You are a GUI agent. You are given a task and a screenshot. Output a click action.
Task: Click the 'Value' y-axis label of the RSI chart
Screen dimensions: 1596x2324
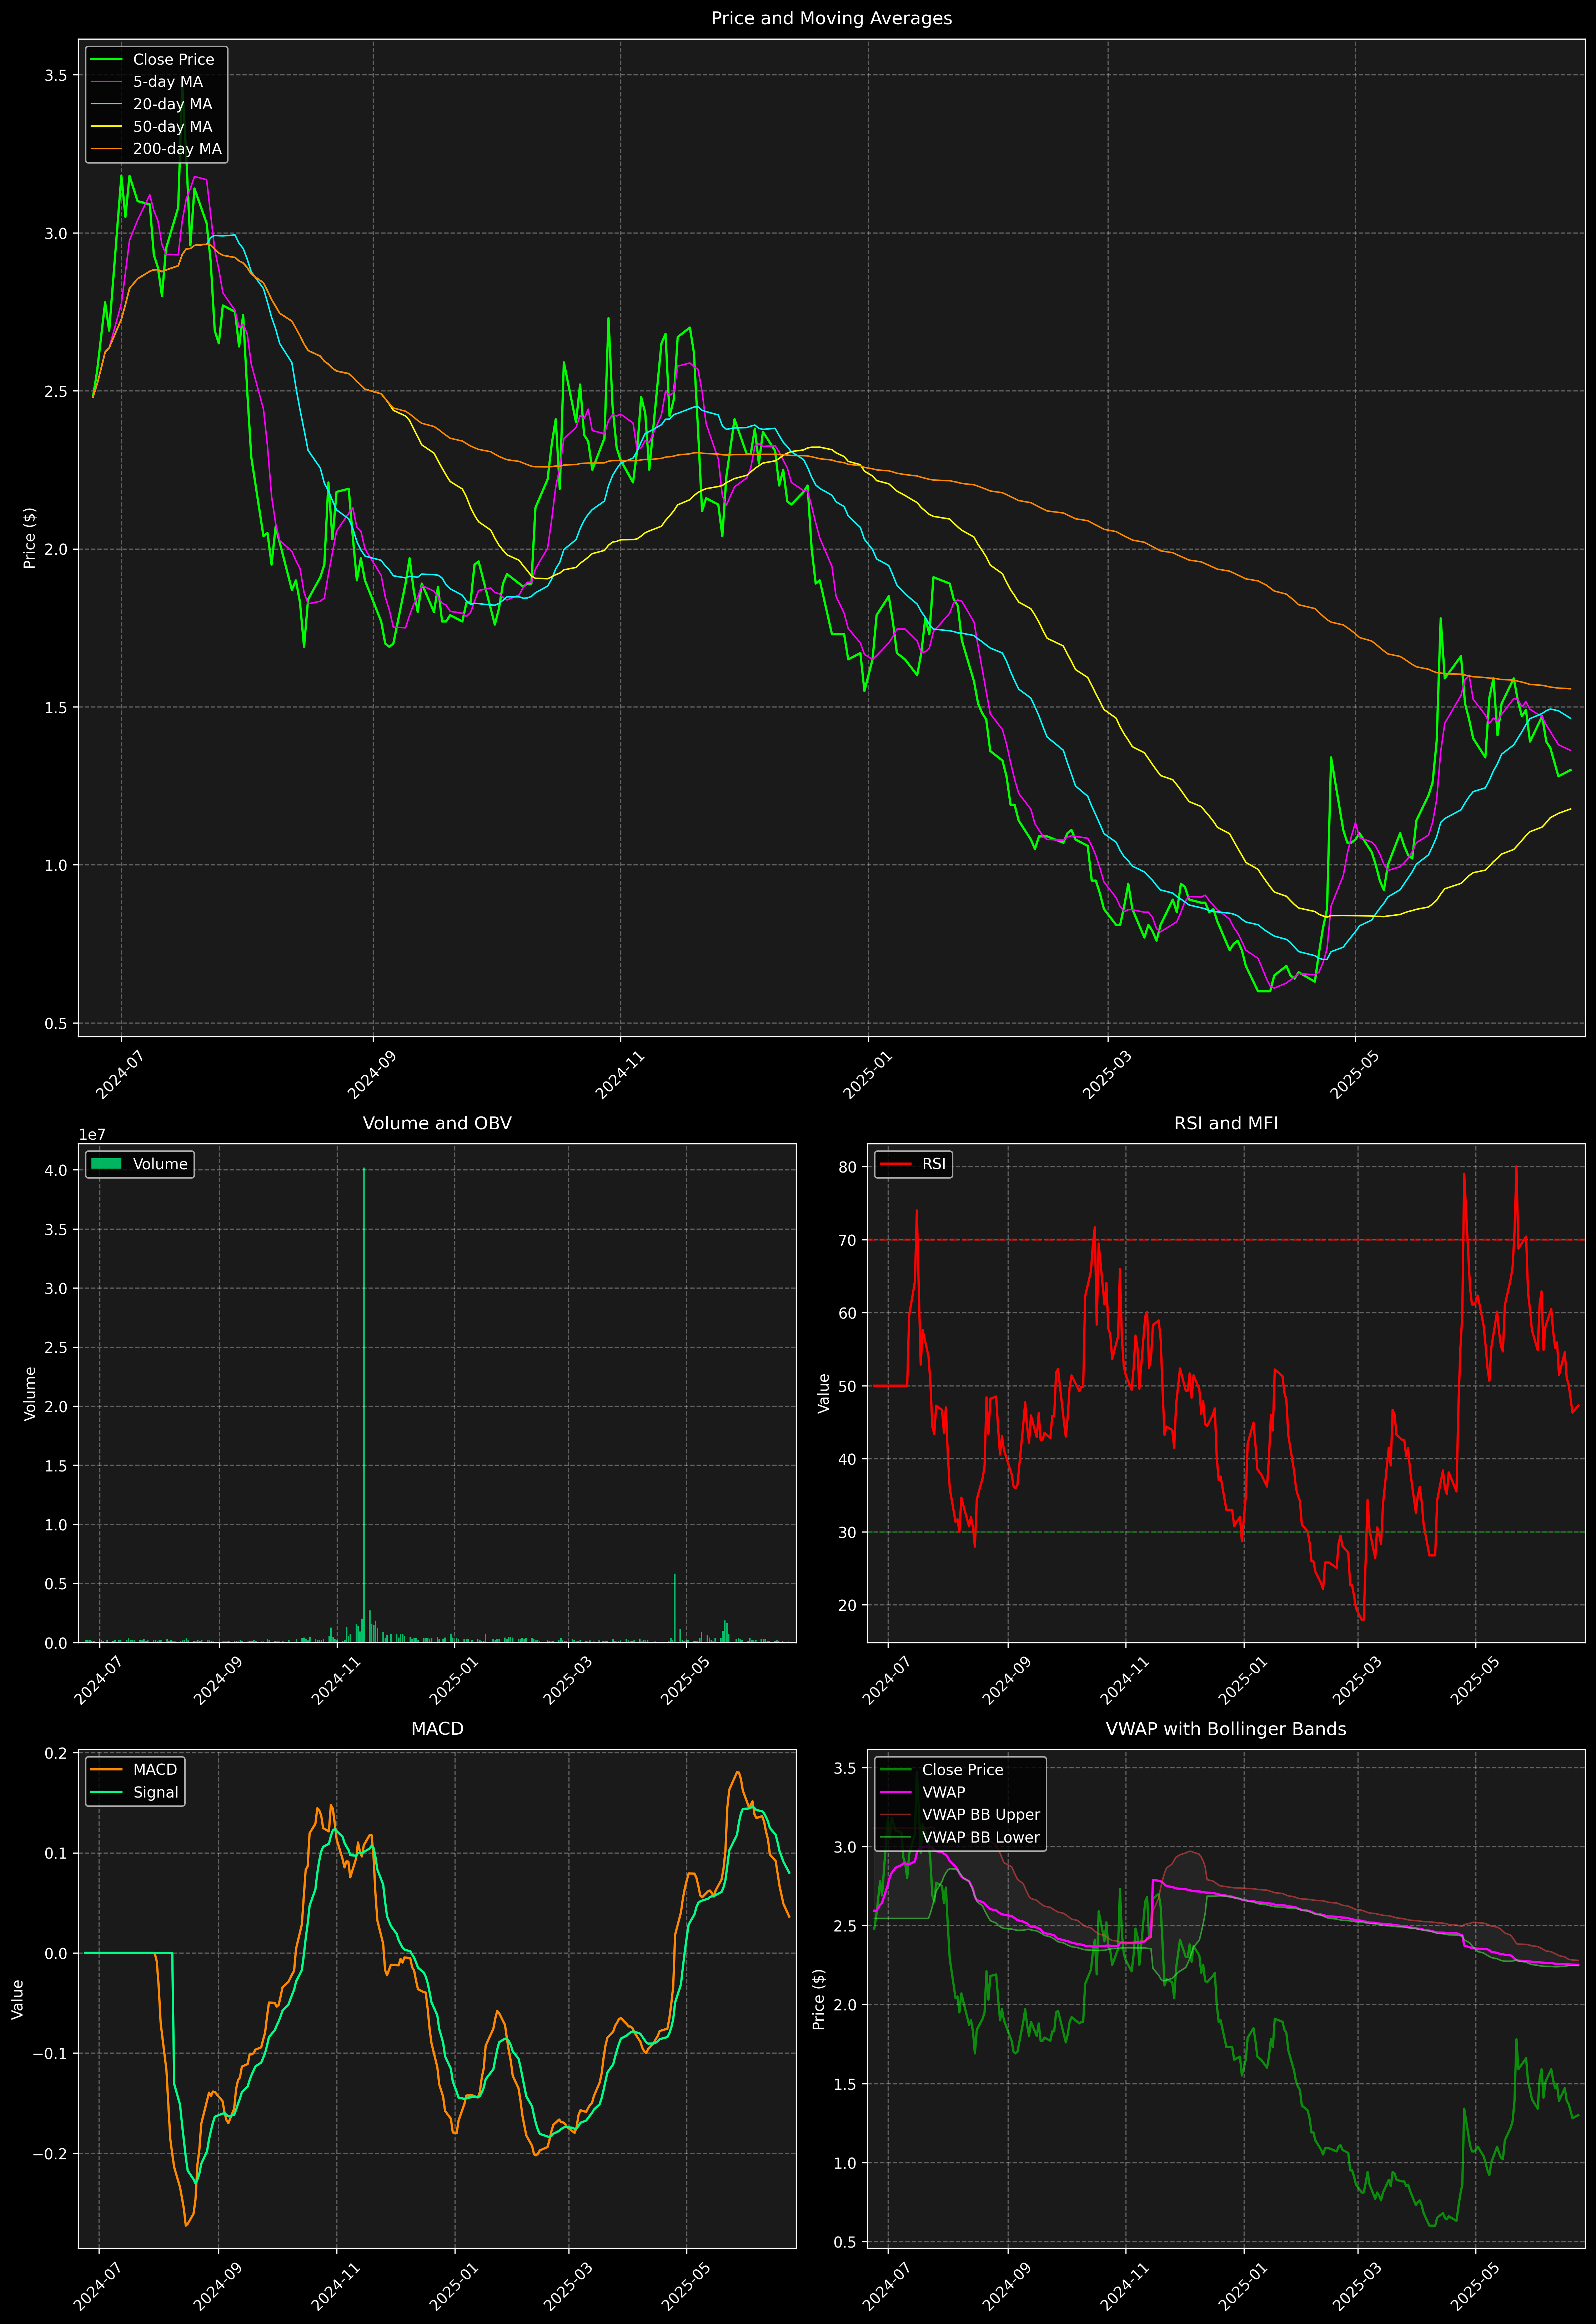(824, 1393)
